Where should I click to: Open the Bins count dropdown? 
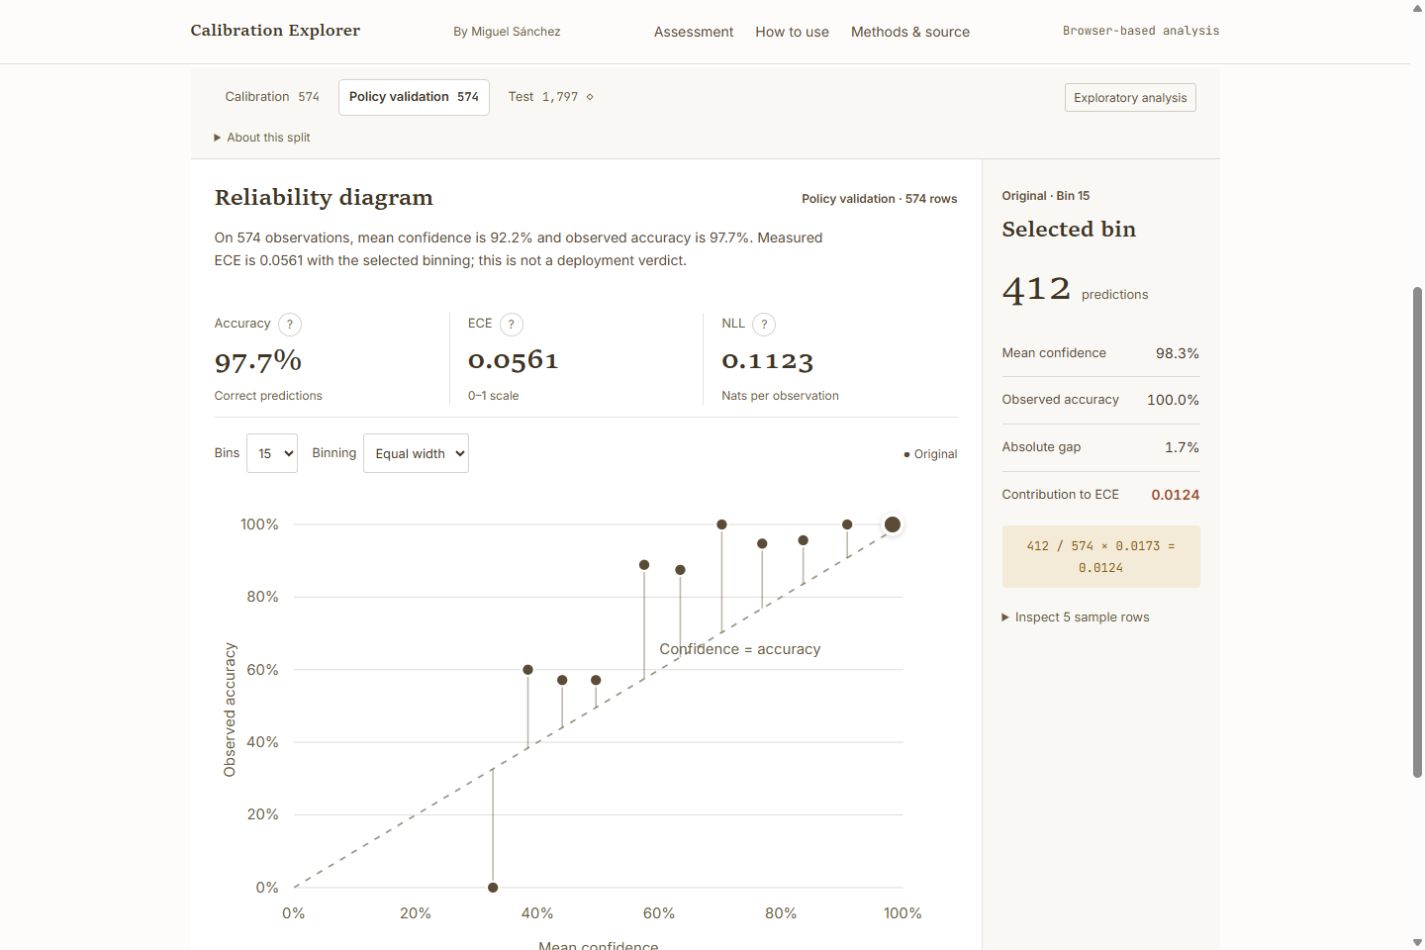click(x=272, y=453)
